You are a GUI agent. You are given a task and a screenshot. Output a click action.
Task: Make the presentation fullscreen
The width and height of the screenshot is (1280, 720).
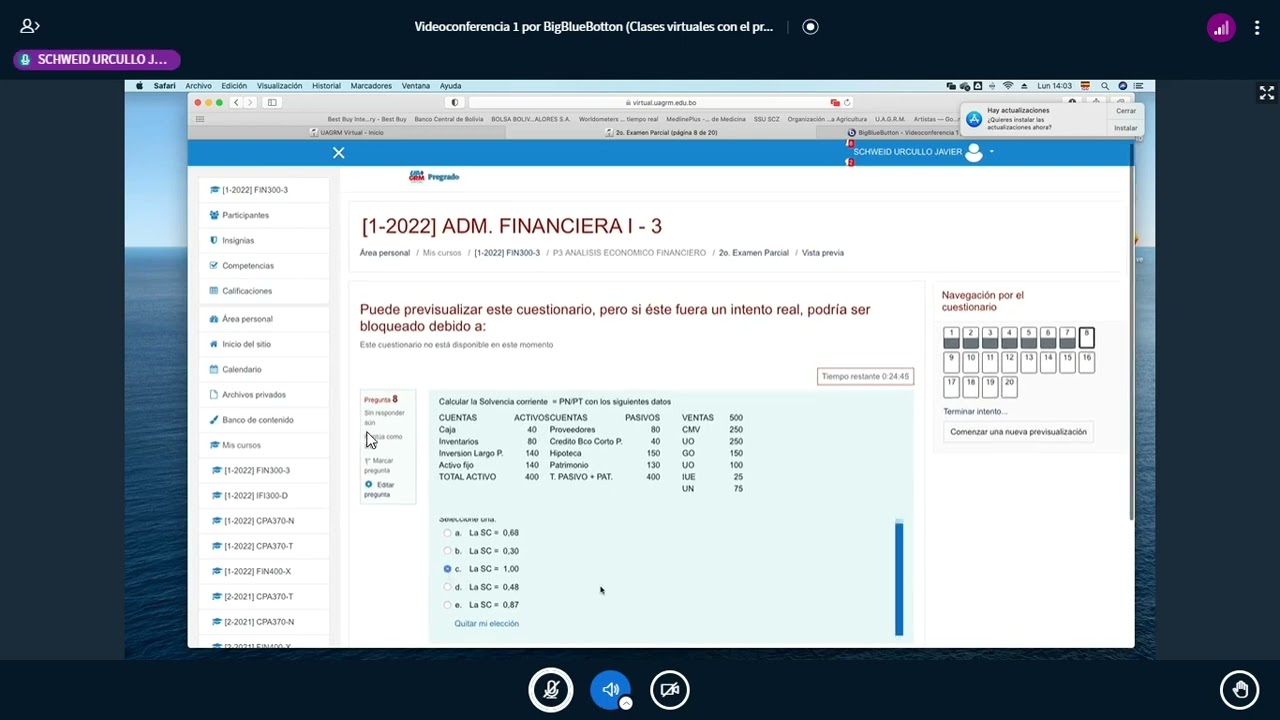point(1266,93)
